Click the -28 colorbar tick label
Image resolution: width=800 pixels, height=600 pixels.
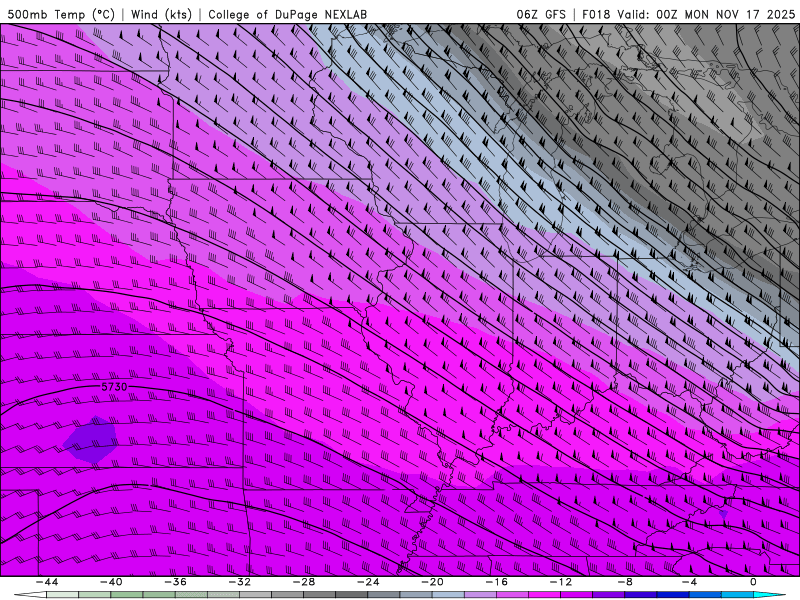(x=304, y=582)
